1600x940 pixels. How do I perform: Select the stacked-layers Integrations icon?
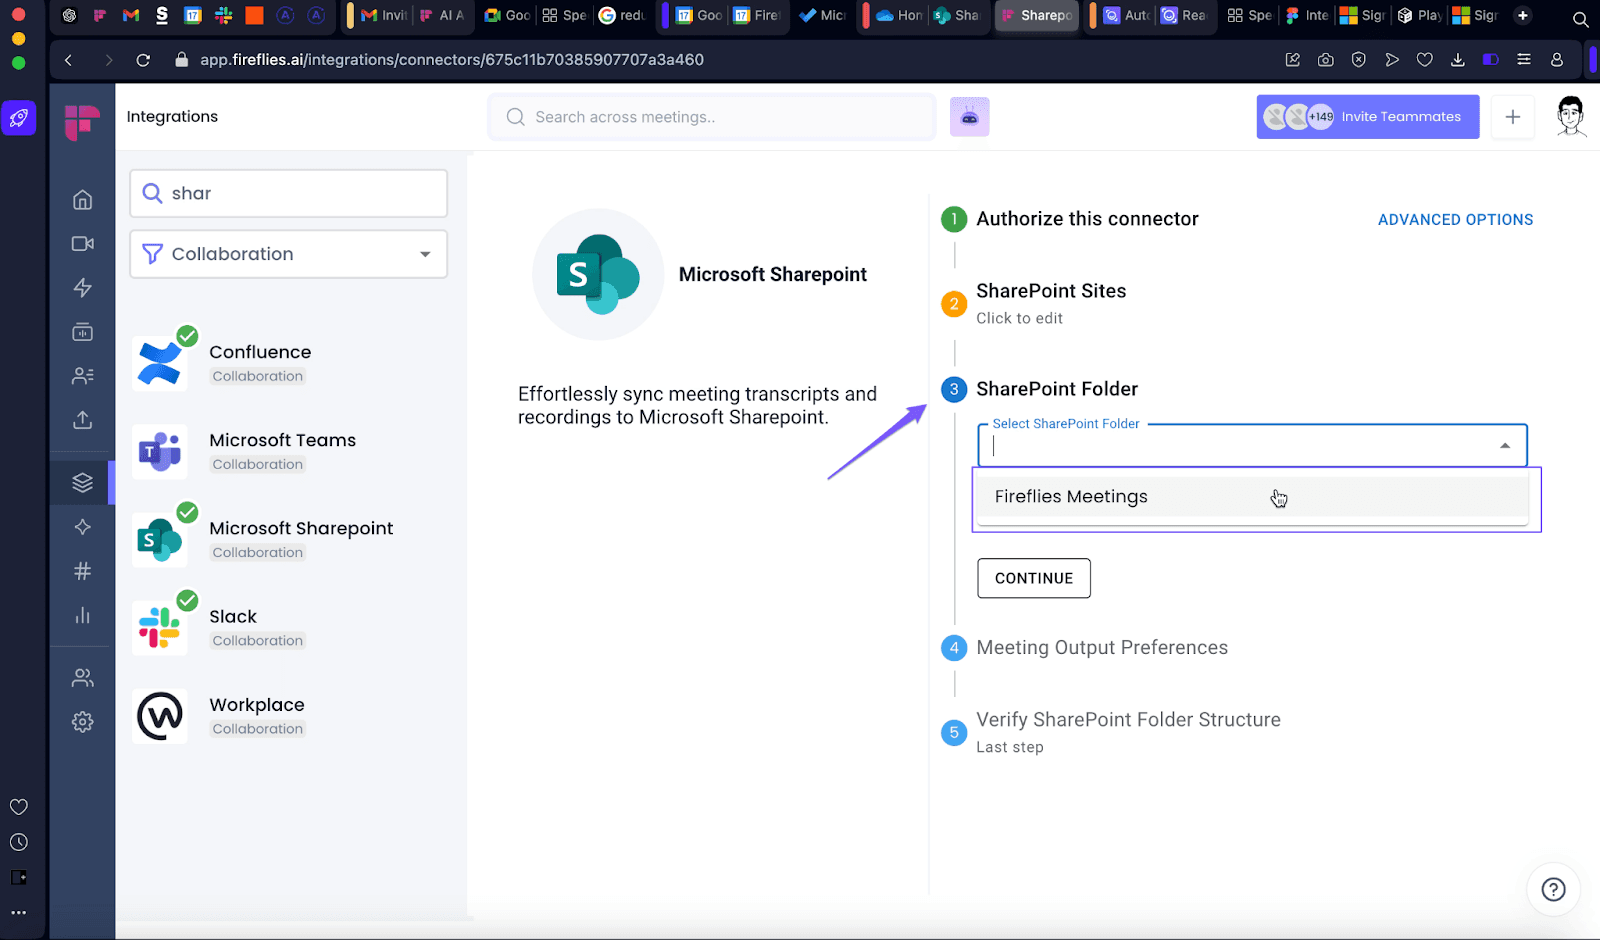click(83, 483)
